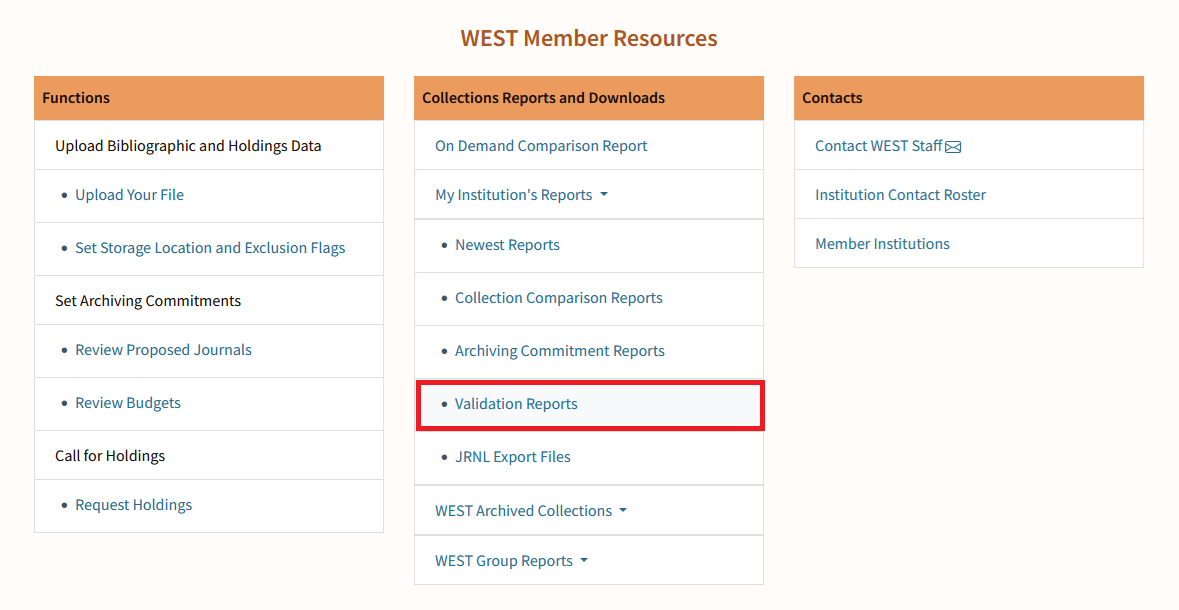Expand the WEST Archived Collections dropdown
This screenshot has width=1179, height=610.
coord(531,511)
